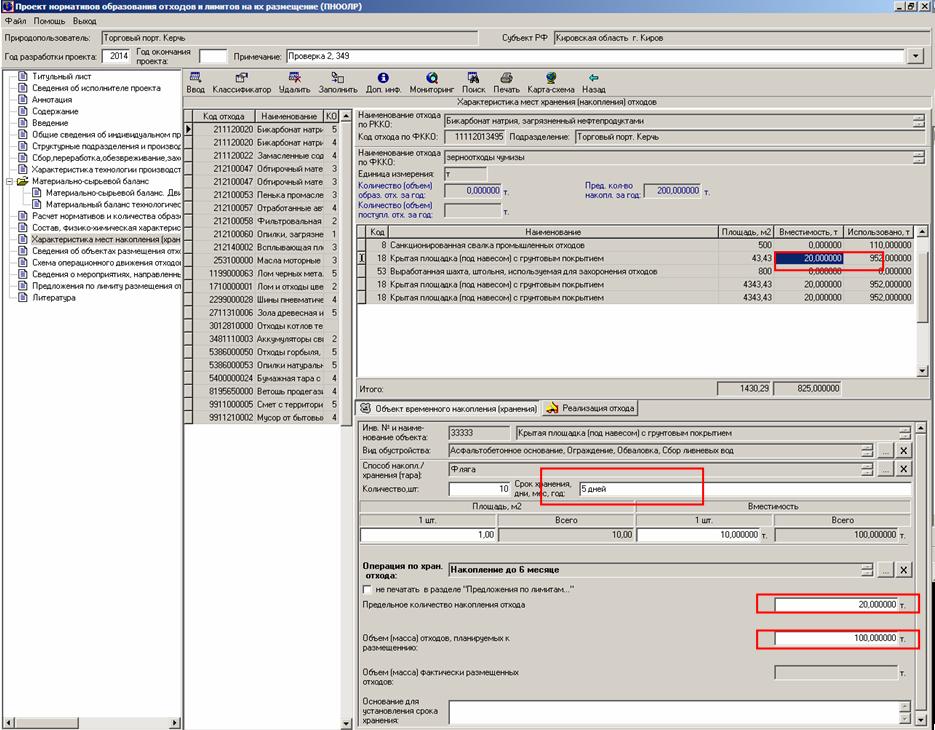Screen dimensions: 935x730
Task: Open the Файл menu
Action: [x=15, y=20]
